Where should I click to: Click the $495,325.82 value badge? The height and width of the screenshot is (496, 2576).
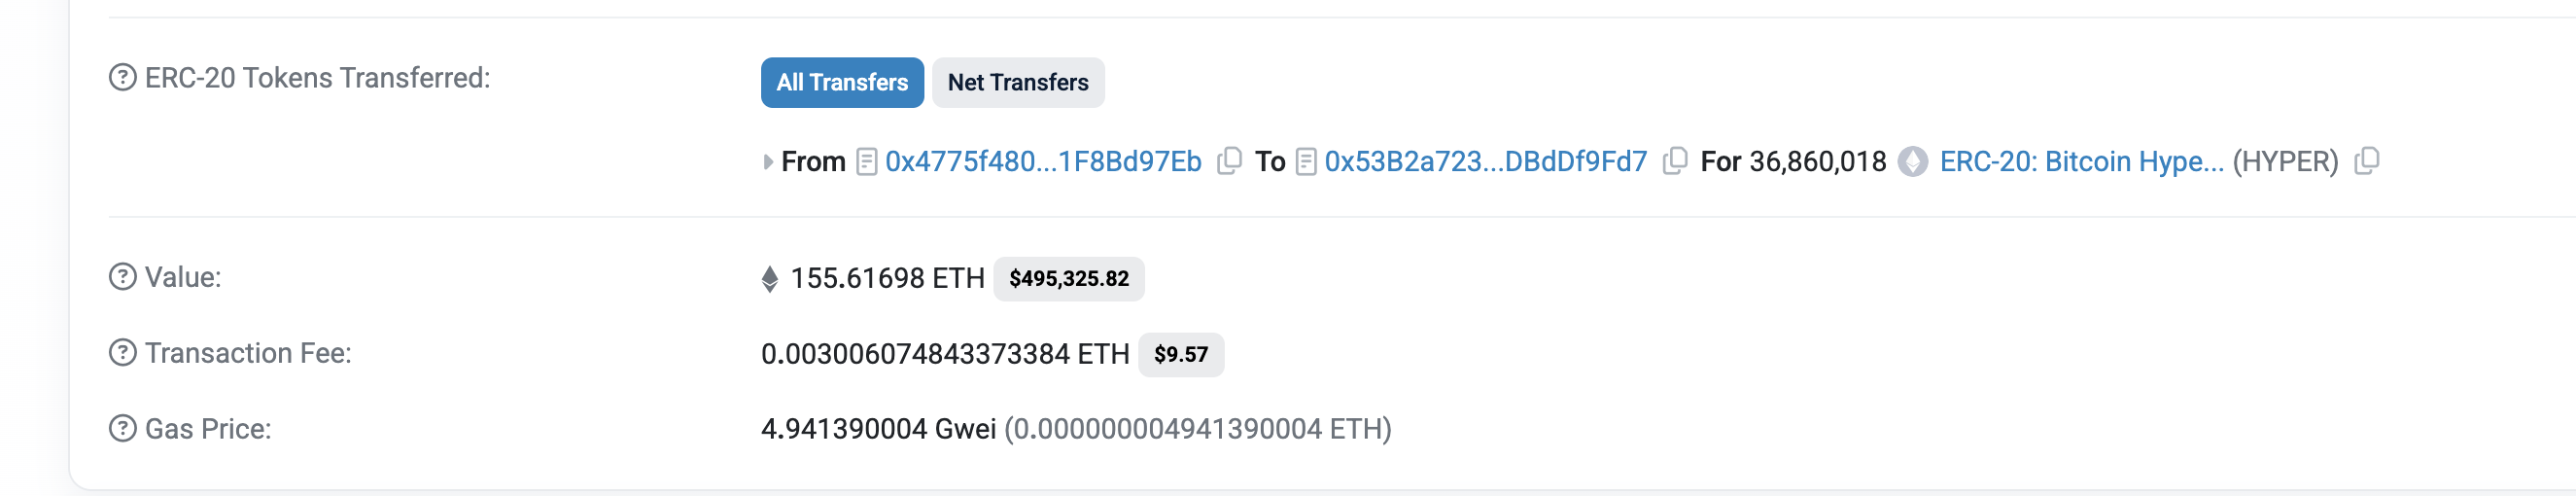[x=1068, y=279]
